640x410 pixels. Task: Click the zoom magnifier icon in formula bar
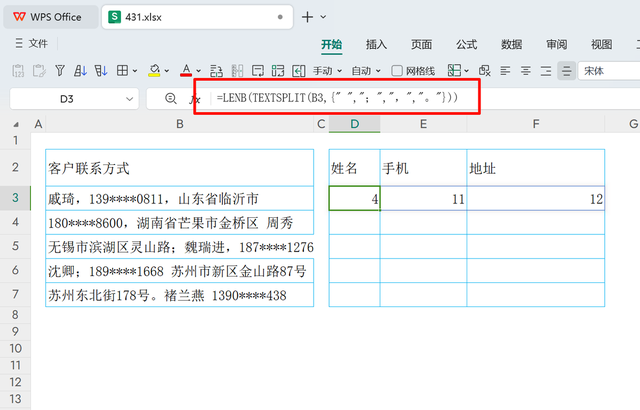[171, 98]
